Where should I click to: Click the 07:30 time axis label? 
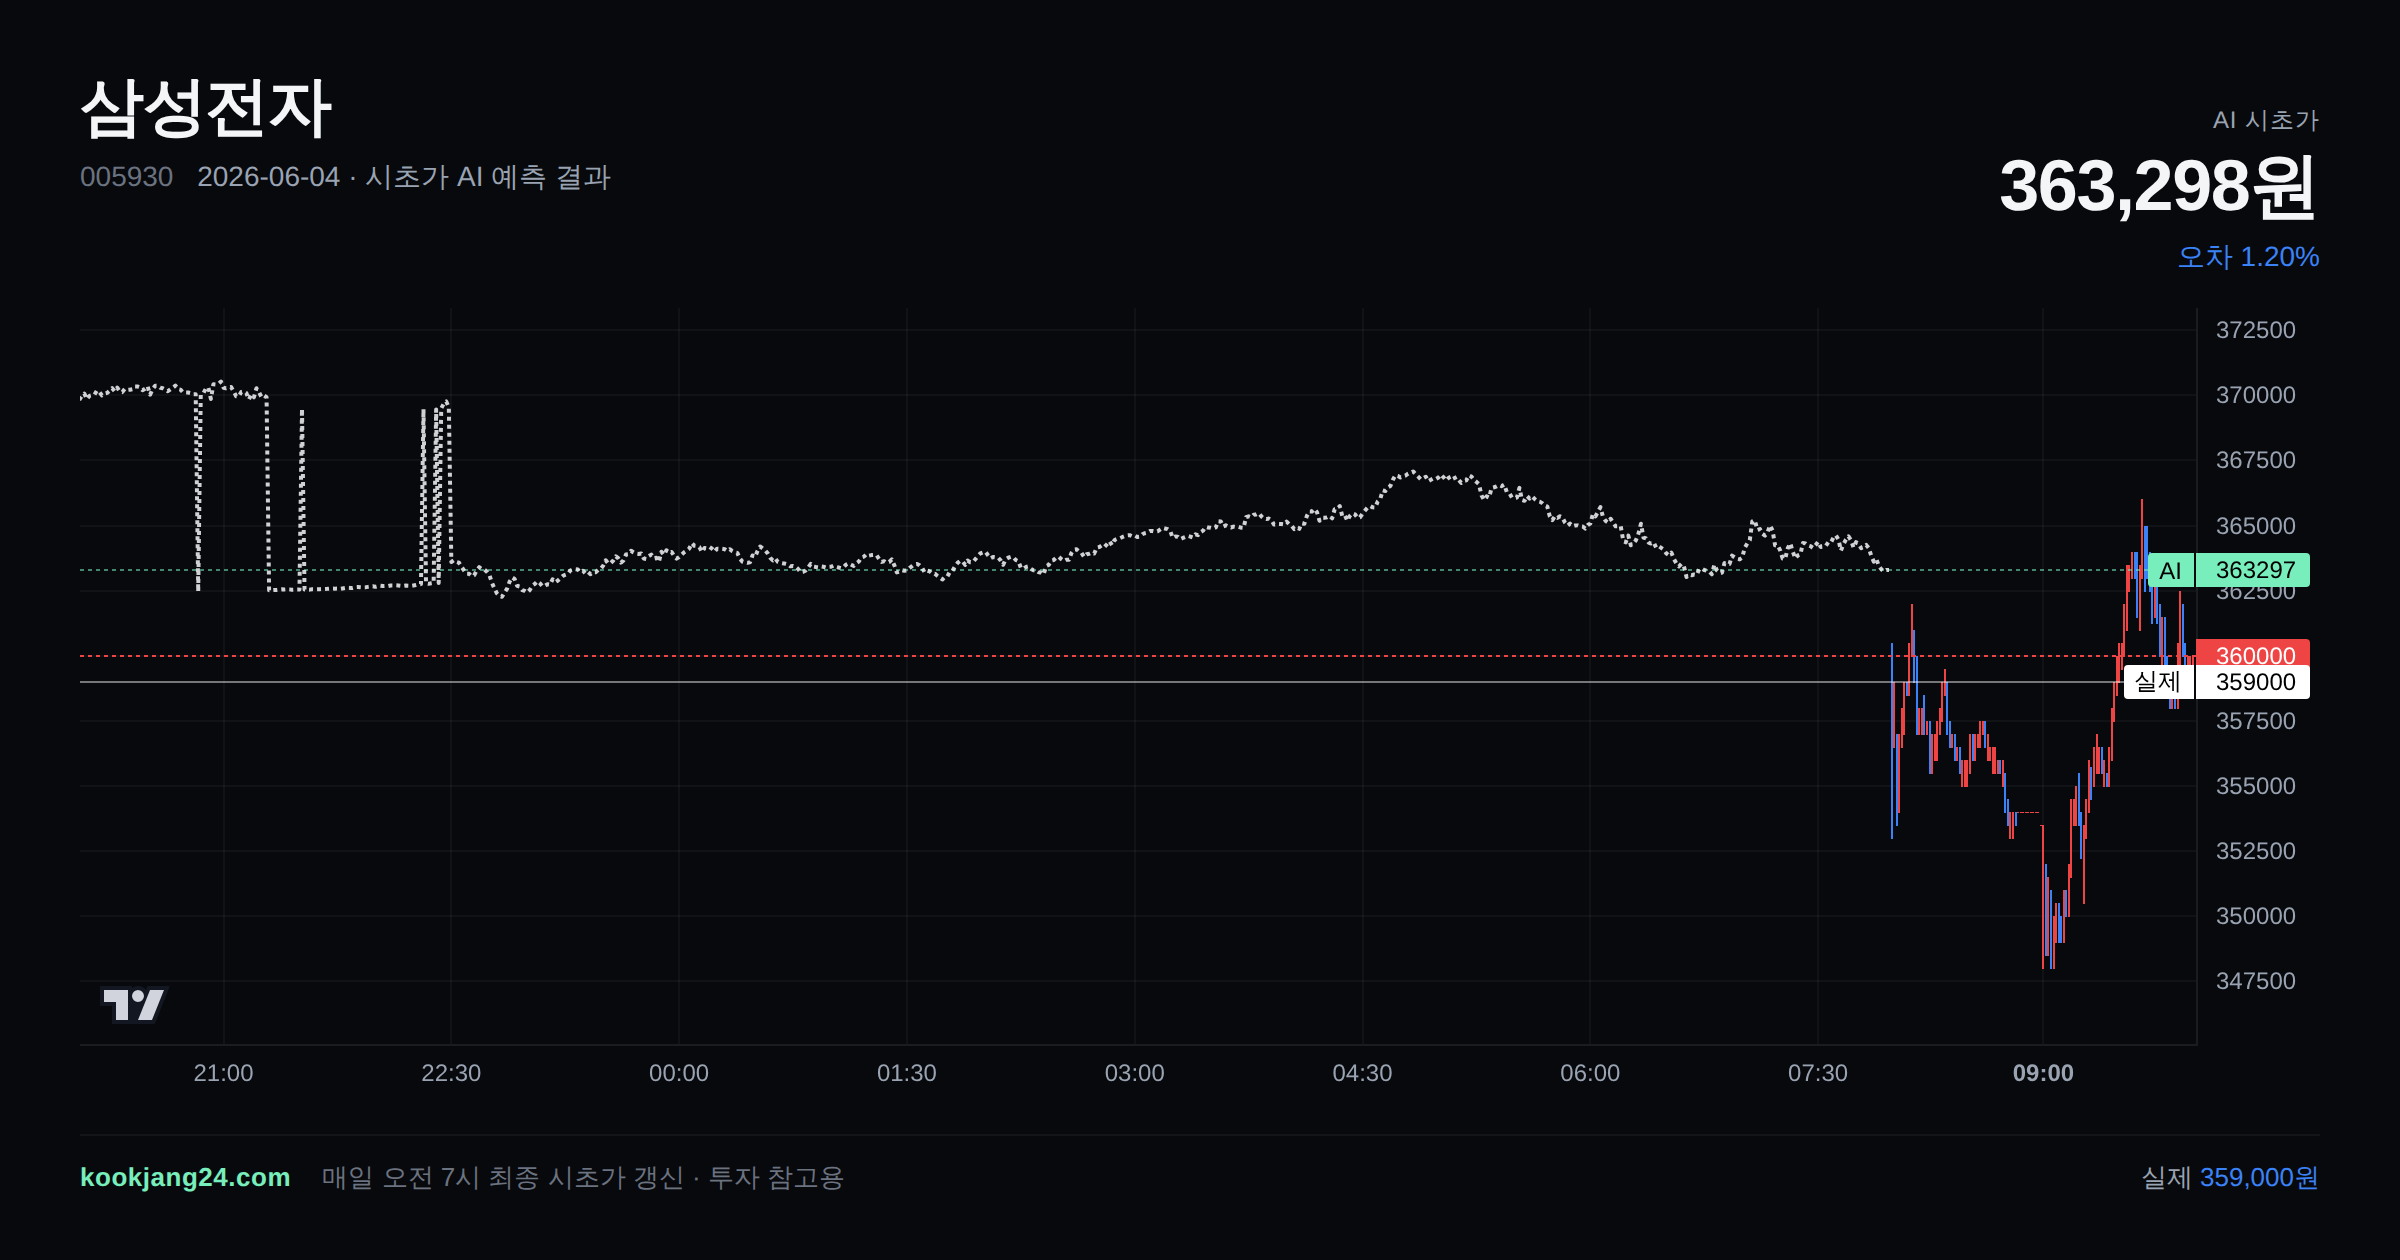pyautogui.click(x=1818, y=1073)
